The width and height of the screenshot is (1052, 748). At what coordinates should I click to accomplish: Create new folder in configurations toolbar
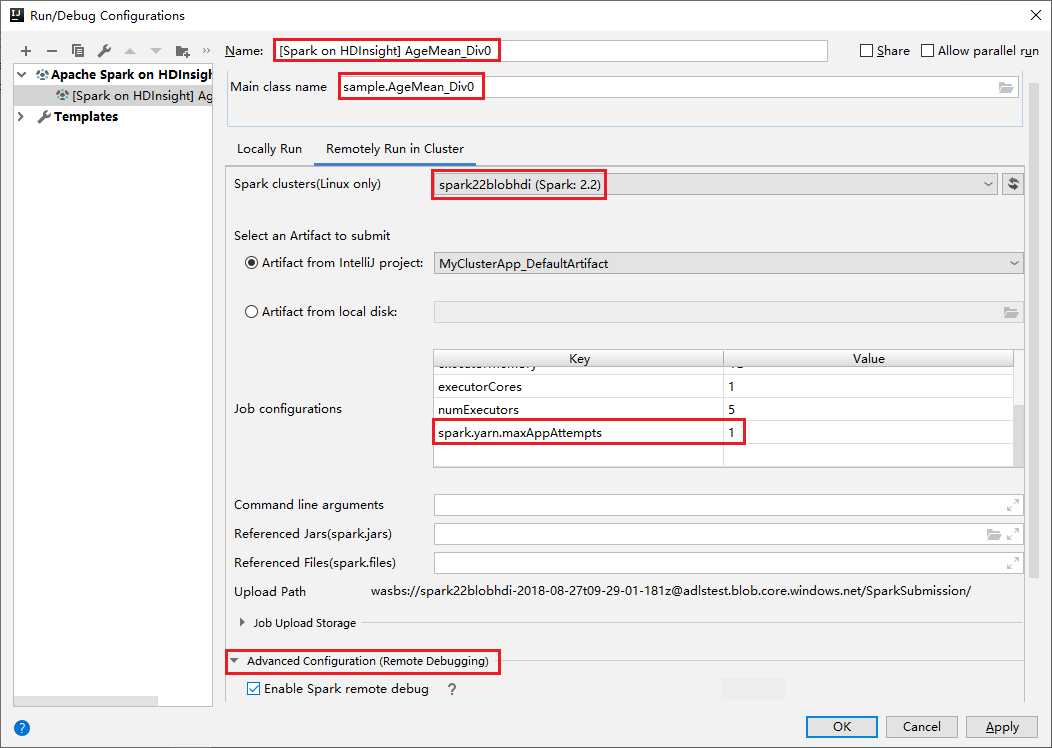coord(182,51)
